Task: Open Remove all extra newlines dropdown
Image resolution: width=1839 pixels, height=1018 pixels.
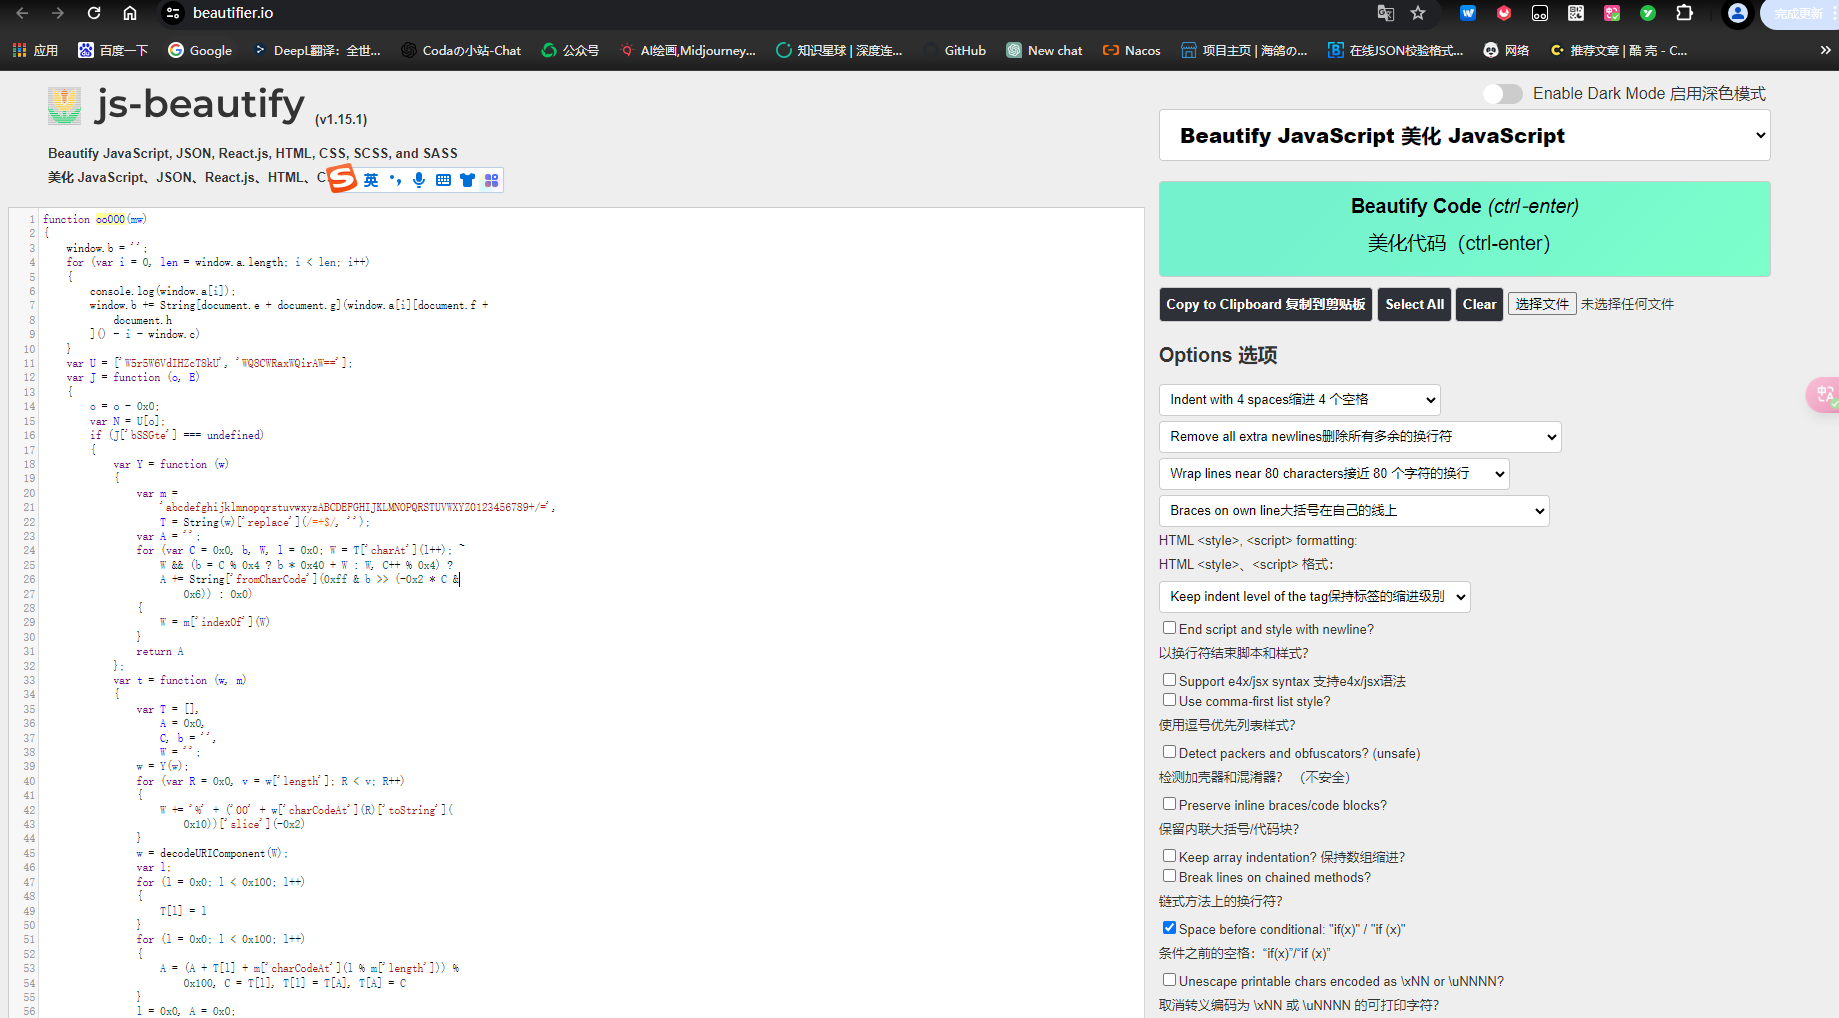Action: click(1360, 436)
